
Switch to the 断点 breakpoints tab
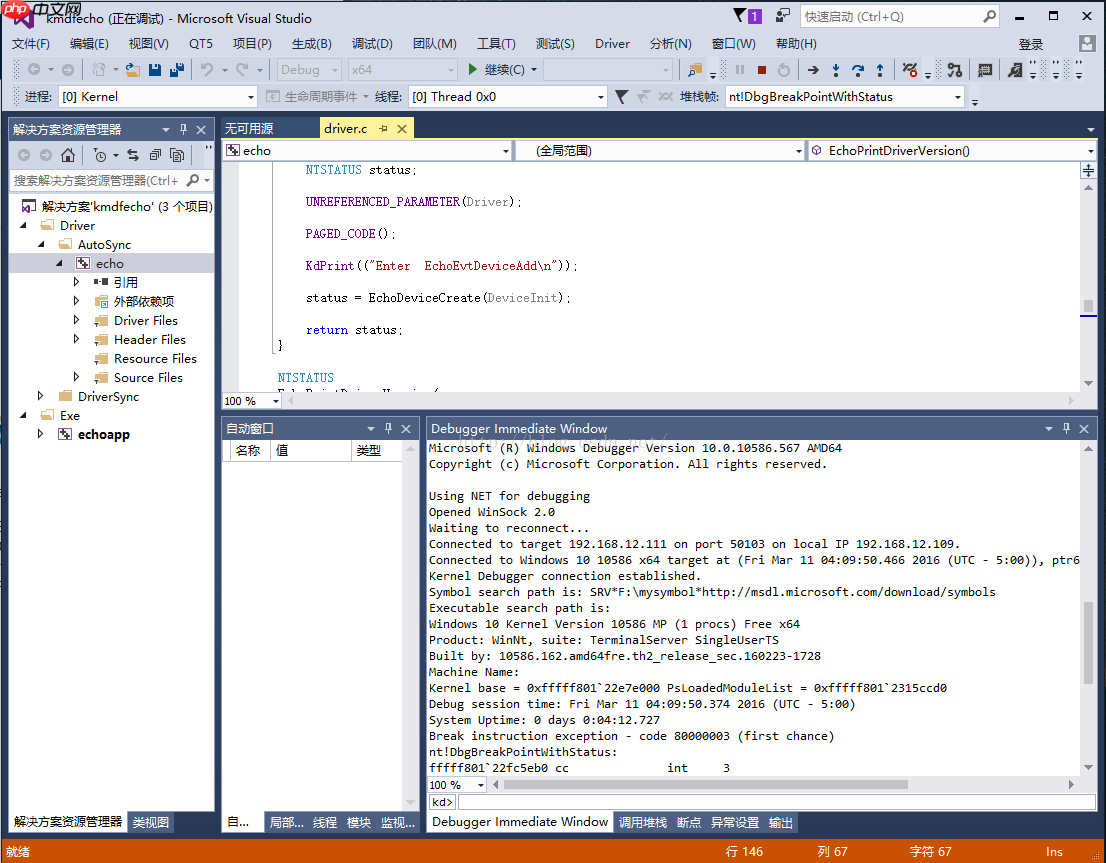click(x=692, y=822)
